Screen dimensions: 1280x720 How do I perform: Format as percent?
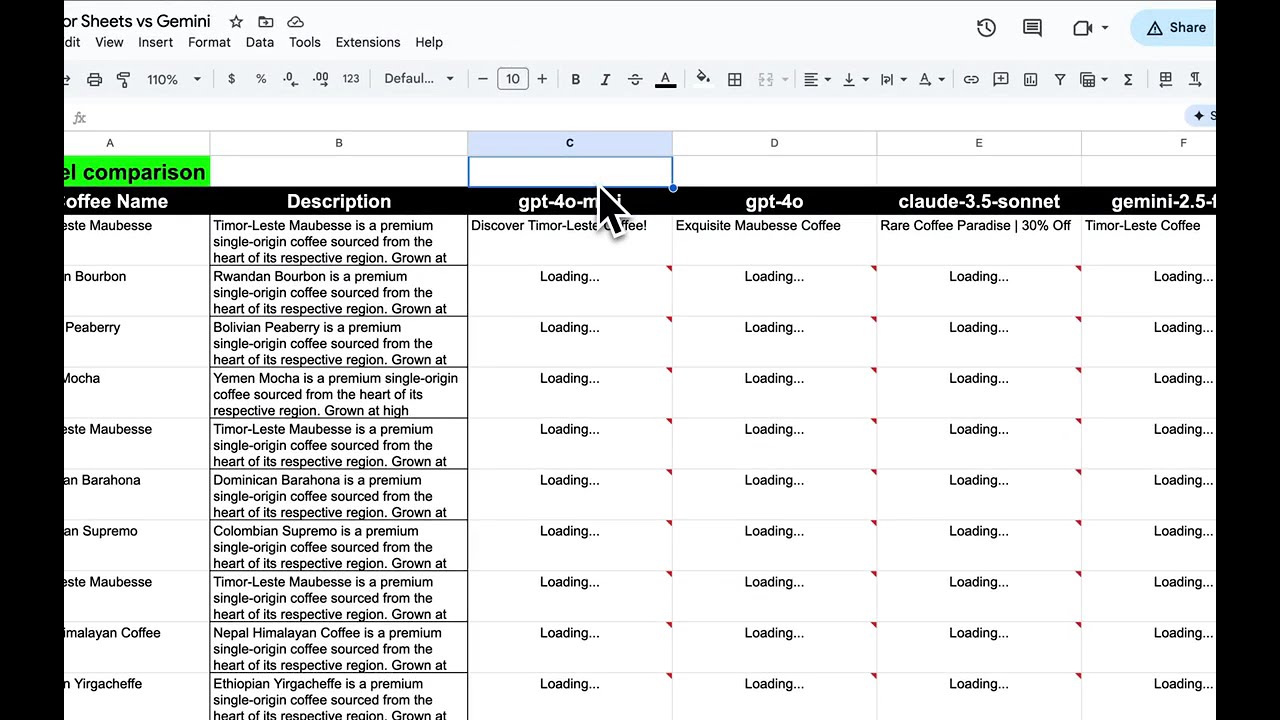click(x=261, y=79)
